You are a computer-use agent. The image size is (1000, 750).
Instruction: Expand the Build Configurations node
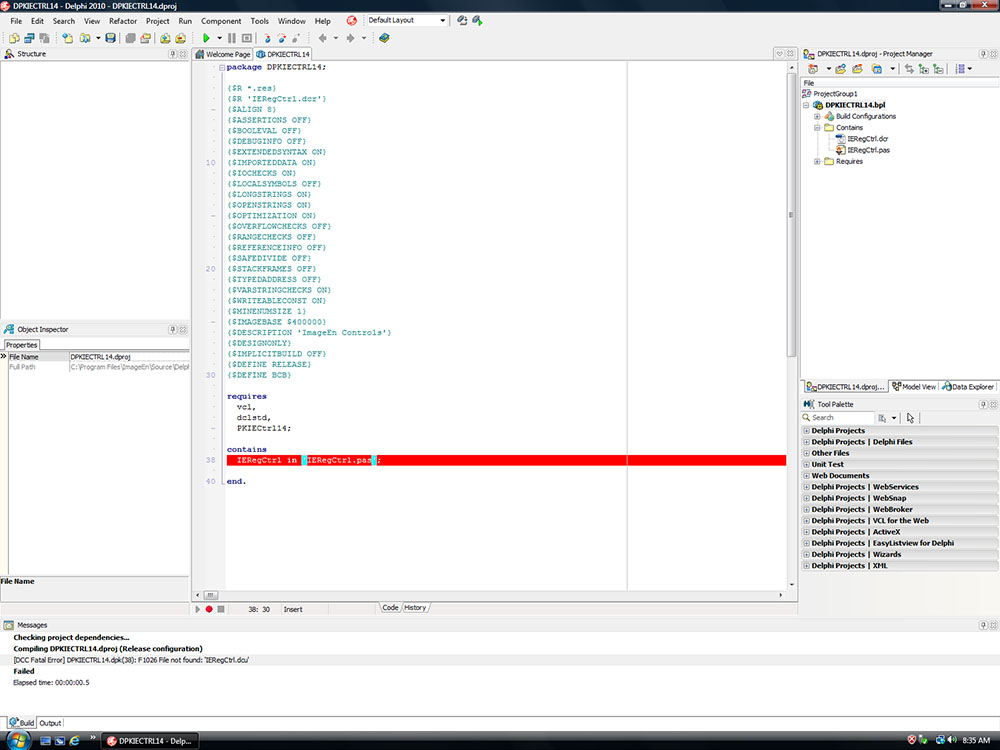(x=817, y=117)
